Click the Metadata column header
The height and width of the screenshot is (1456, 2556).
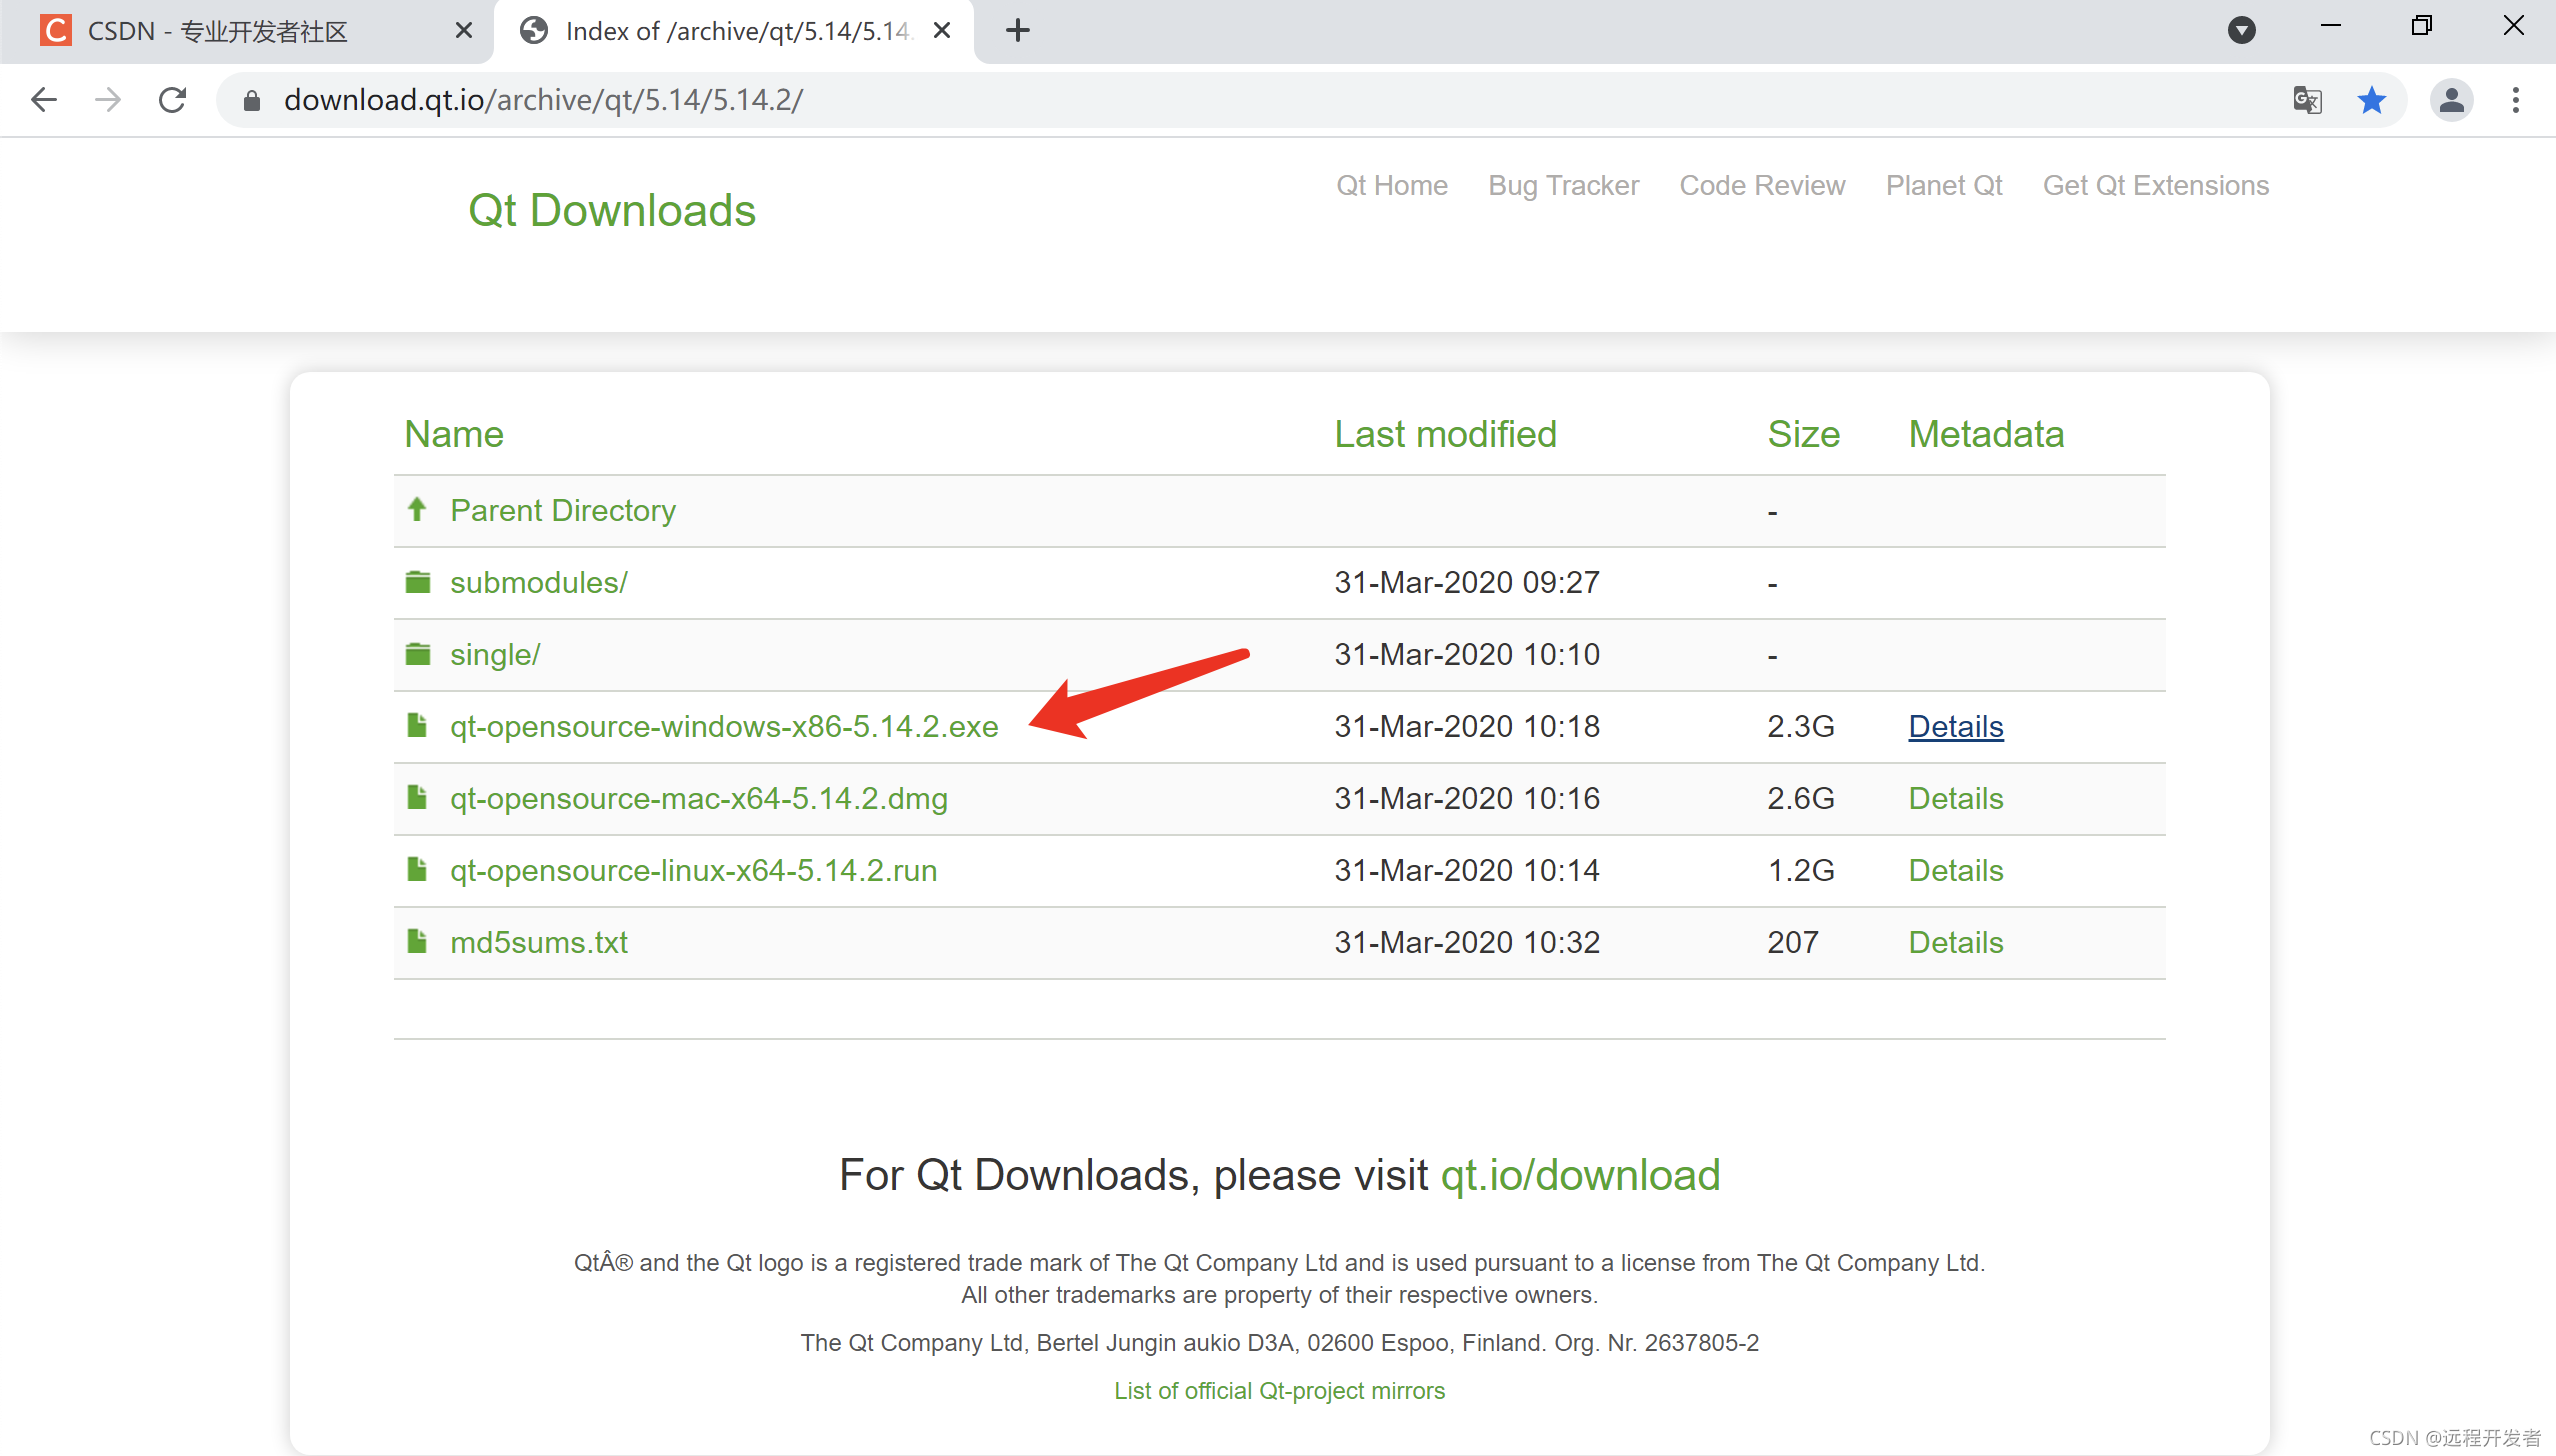tap(1986, 434)
